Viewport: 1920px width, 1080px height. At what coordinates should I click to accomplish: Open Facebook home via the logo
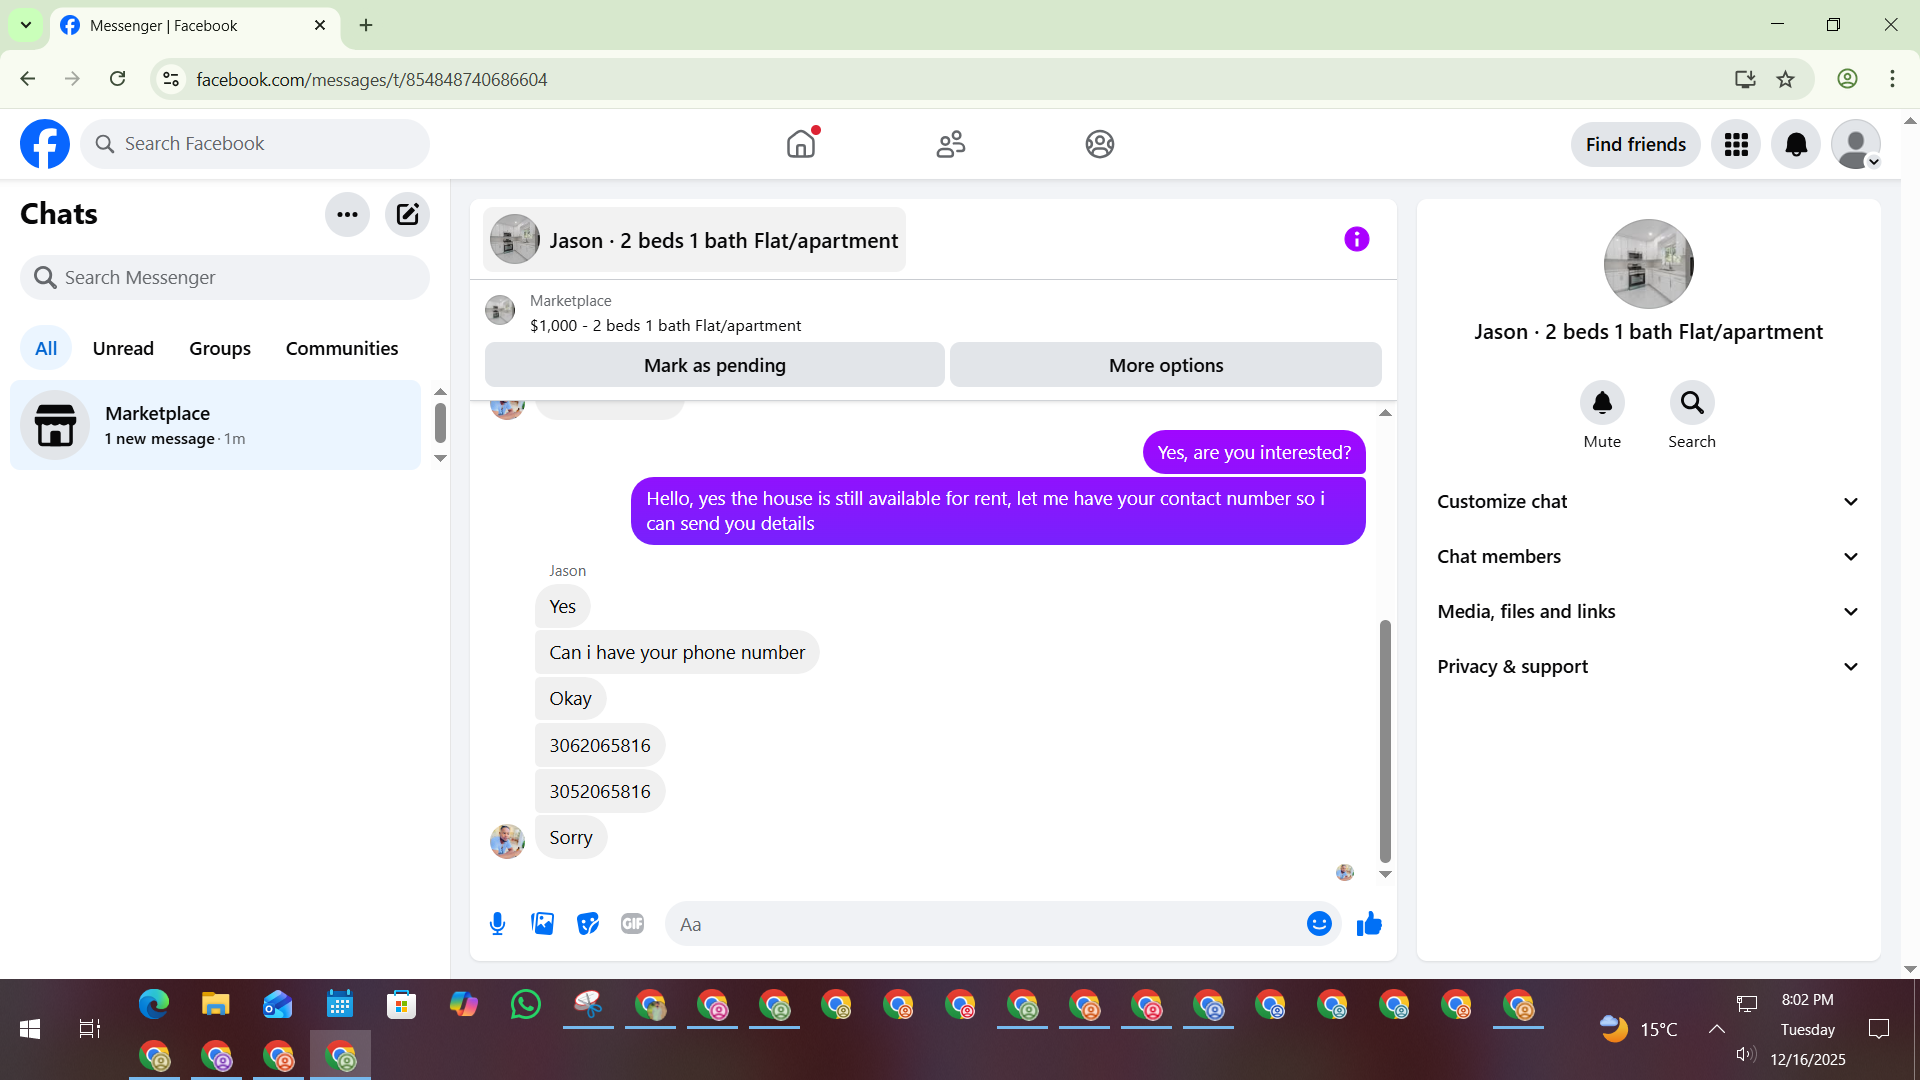point(45,144)
